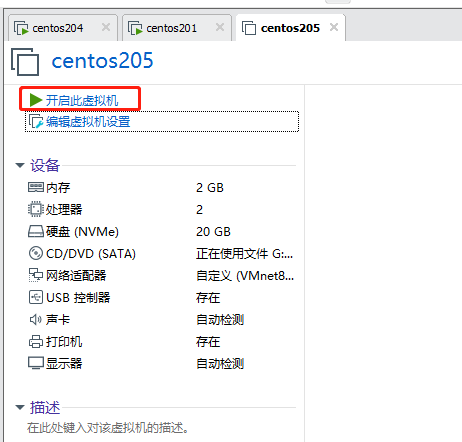Switch to the centos204 tab

click(63, 28)
